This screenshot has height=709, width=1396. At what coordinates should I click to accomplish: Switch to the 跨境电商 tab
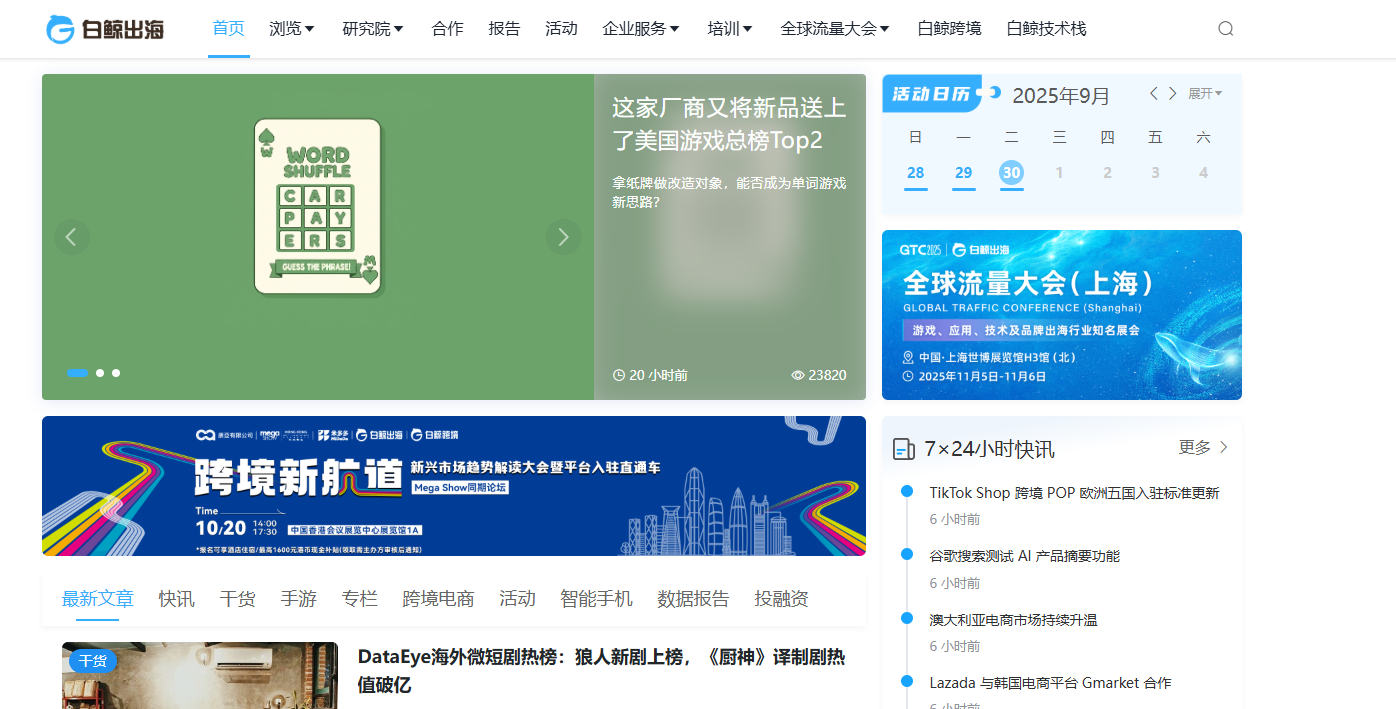click(438, 599)
